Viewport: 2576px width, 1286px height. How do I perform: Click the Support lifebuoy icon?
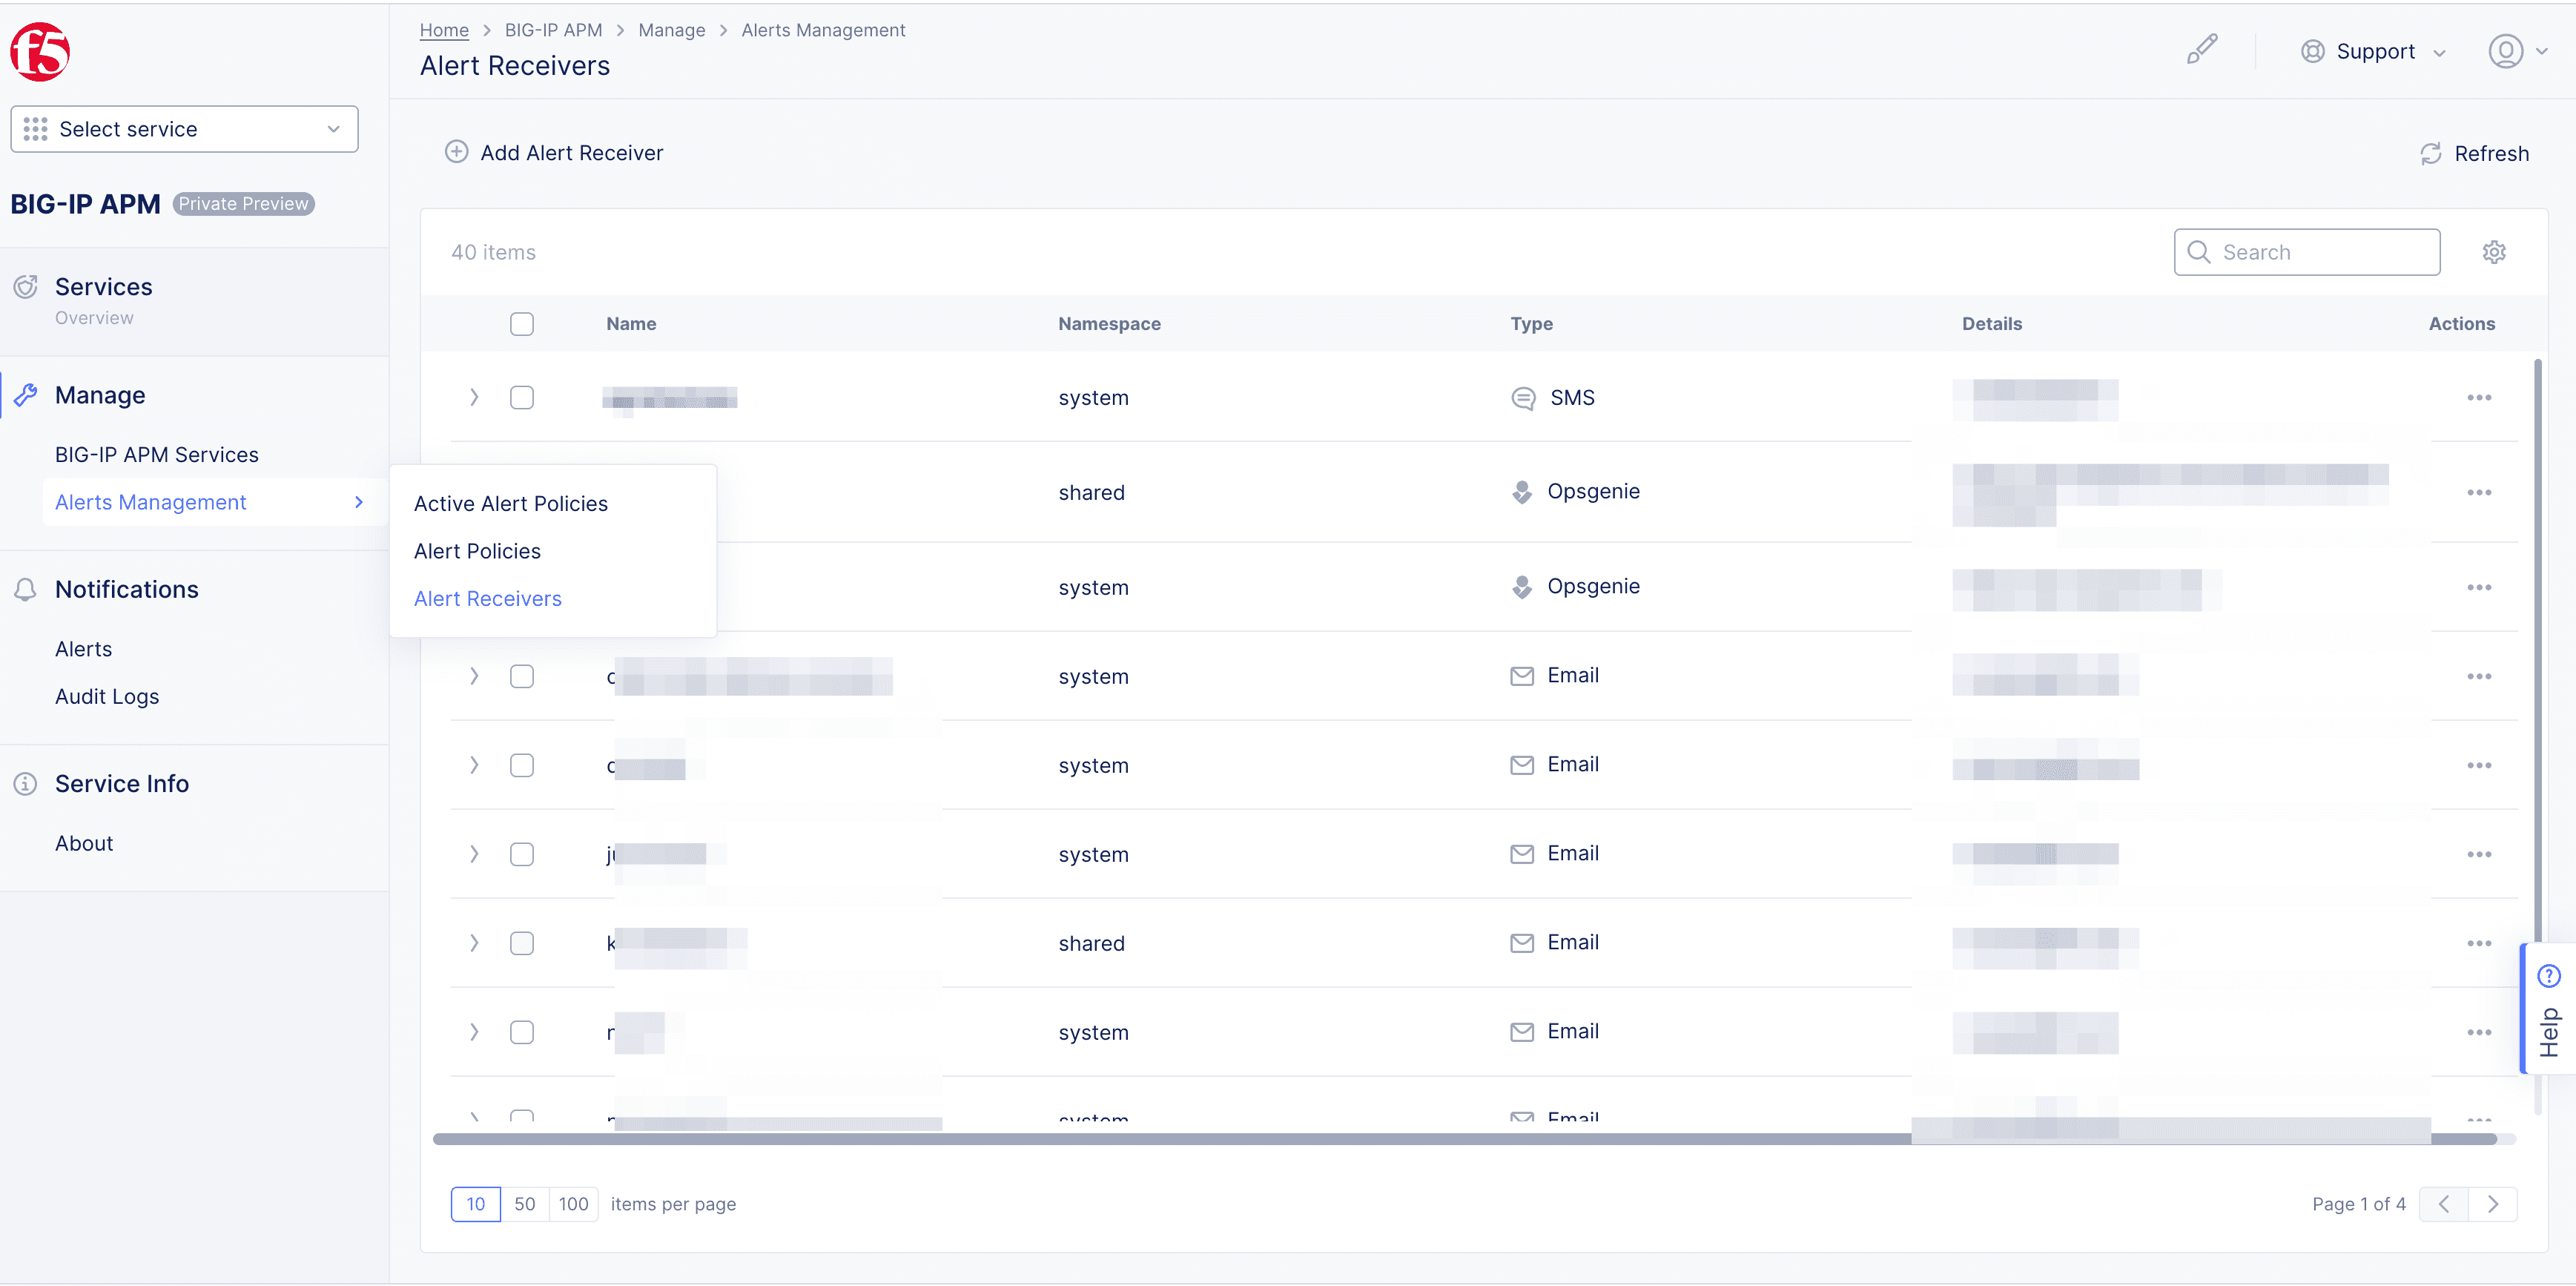tap(2312, 51)
